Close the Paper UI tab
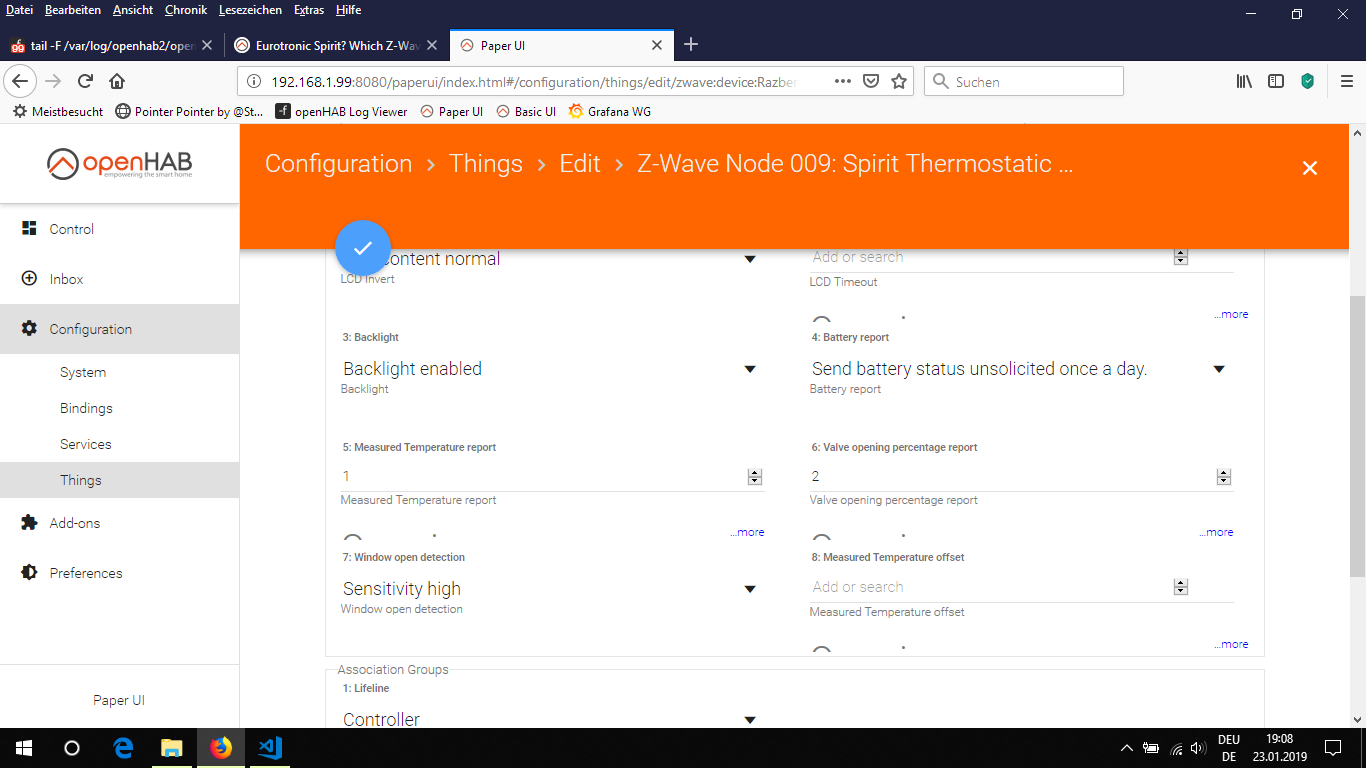 657,45
